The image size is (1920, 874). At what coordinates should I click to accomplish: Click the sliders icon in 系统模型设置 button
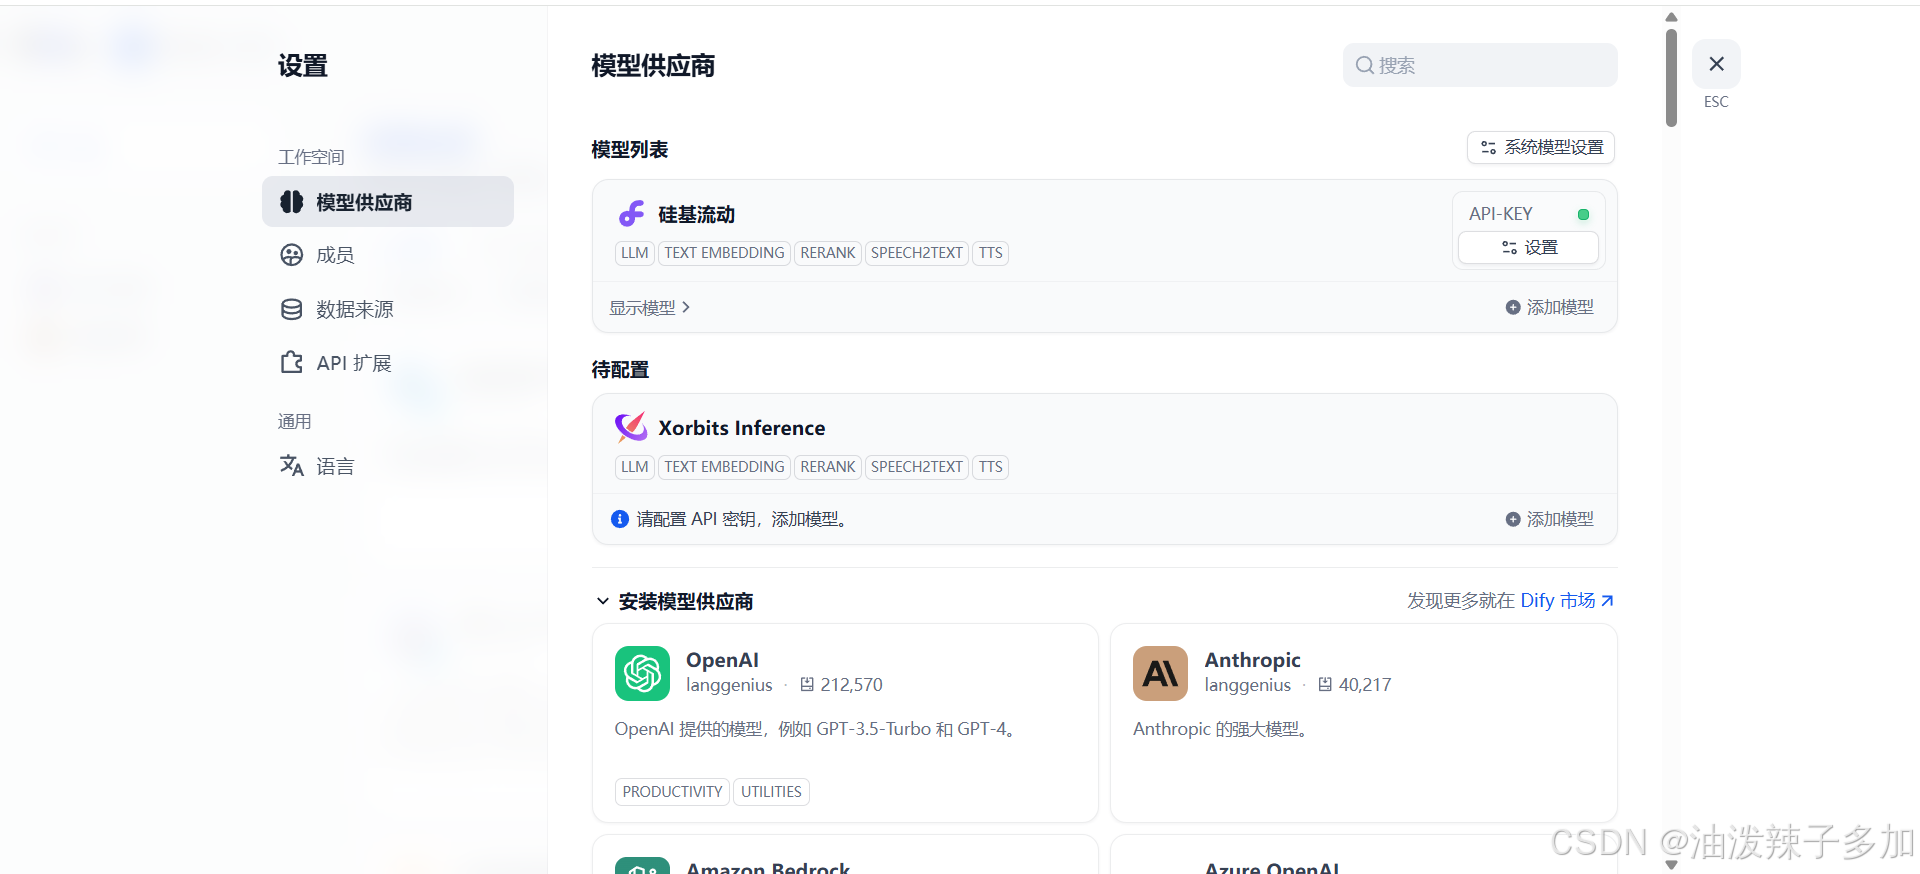click(x=1488, y=147)
